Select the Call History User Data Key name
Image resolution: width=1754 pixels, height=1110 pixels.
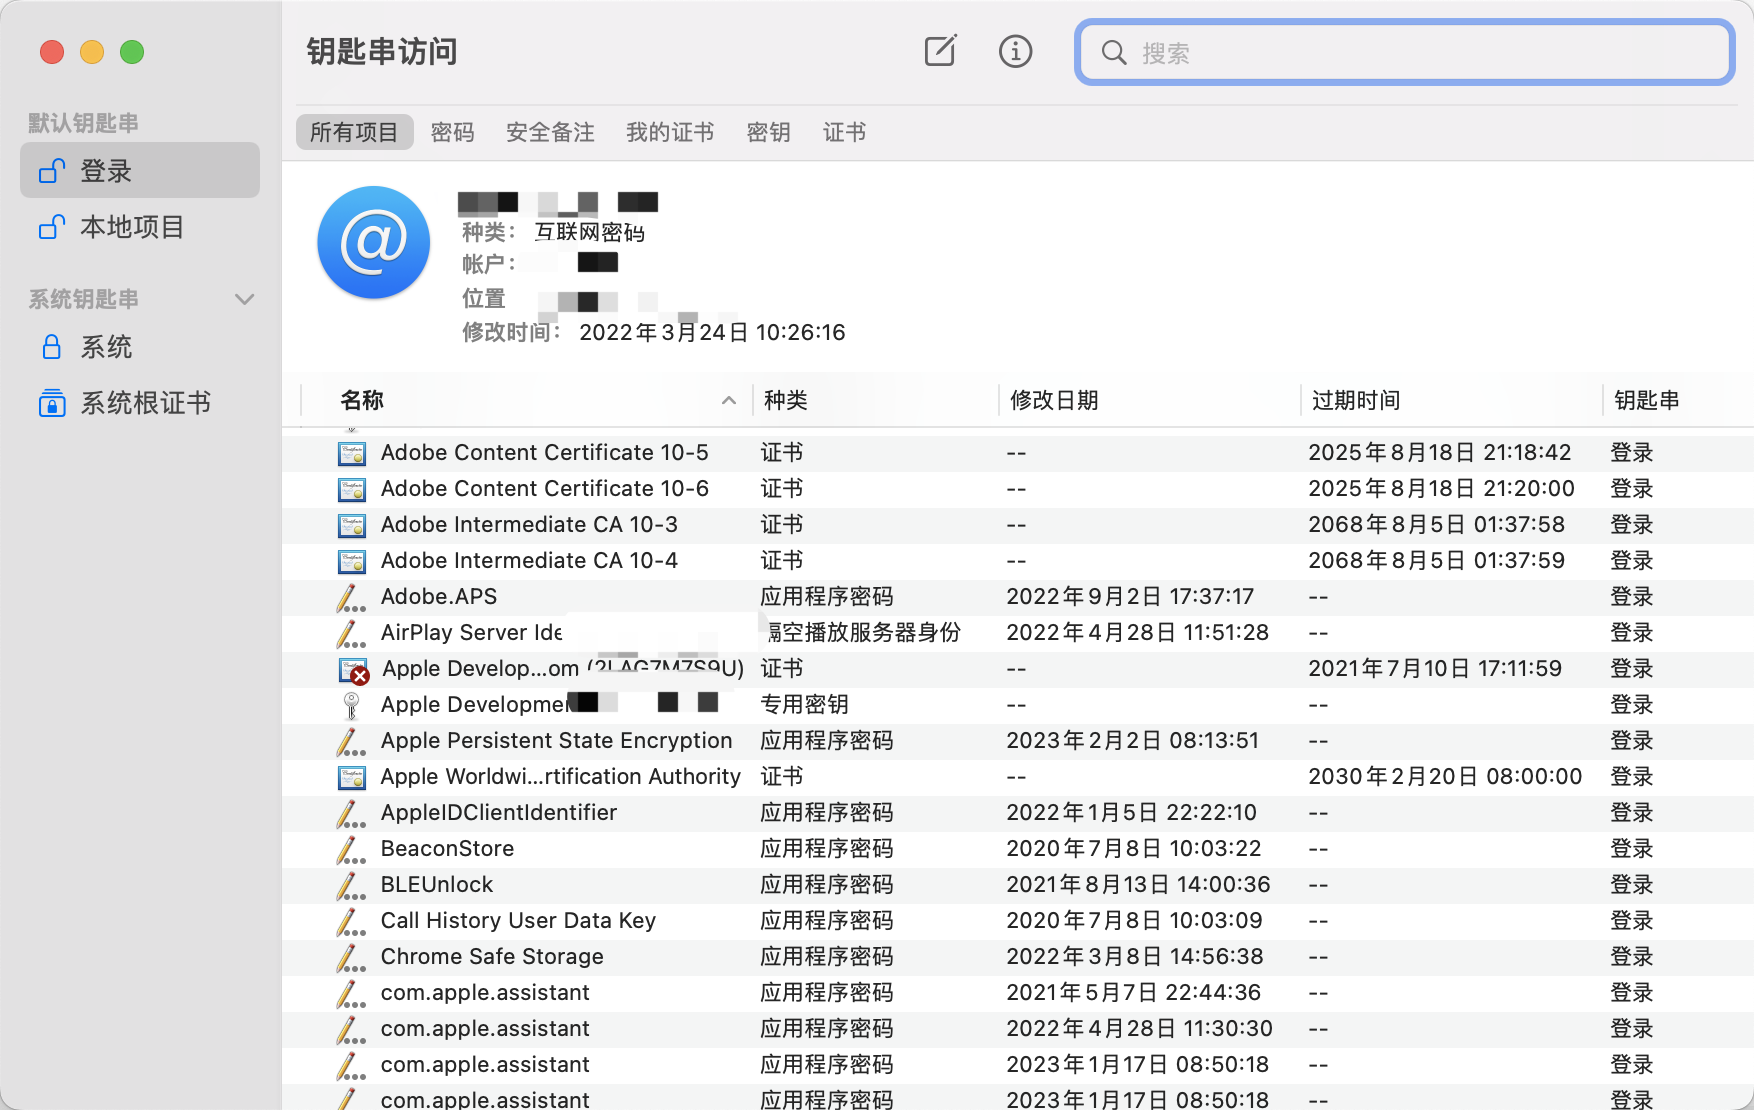tap(518, 920)
